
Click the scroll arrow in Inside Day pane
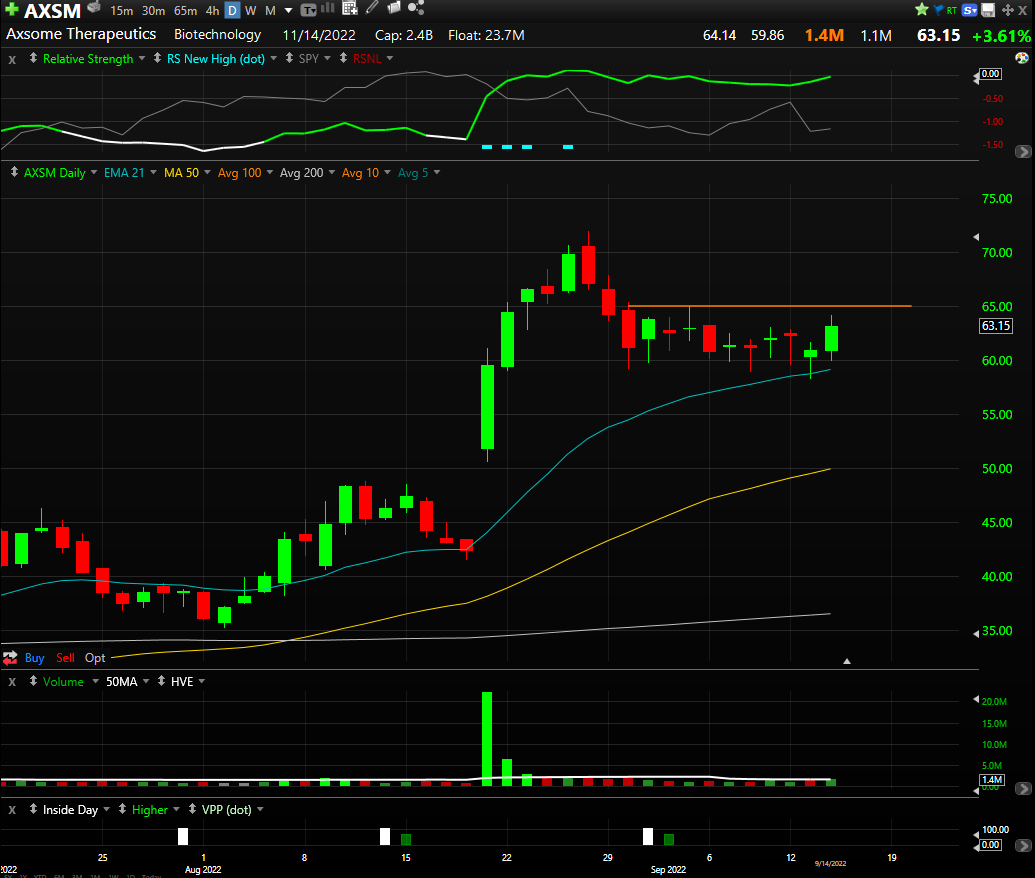tap(1022, 844)
